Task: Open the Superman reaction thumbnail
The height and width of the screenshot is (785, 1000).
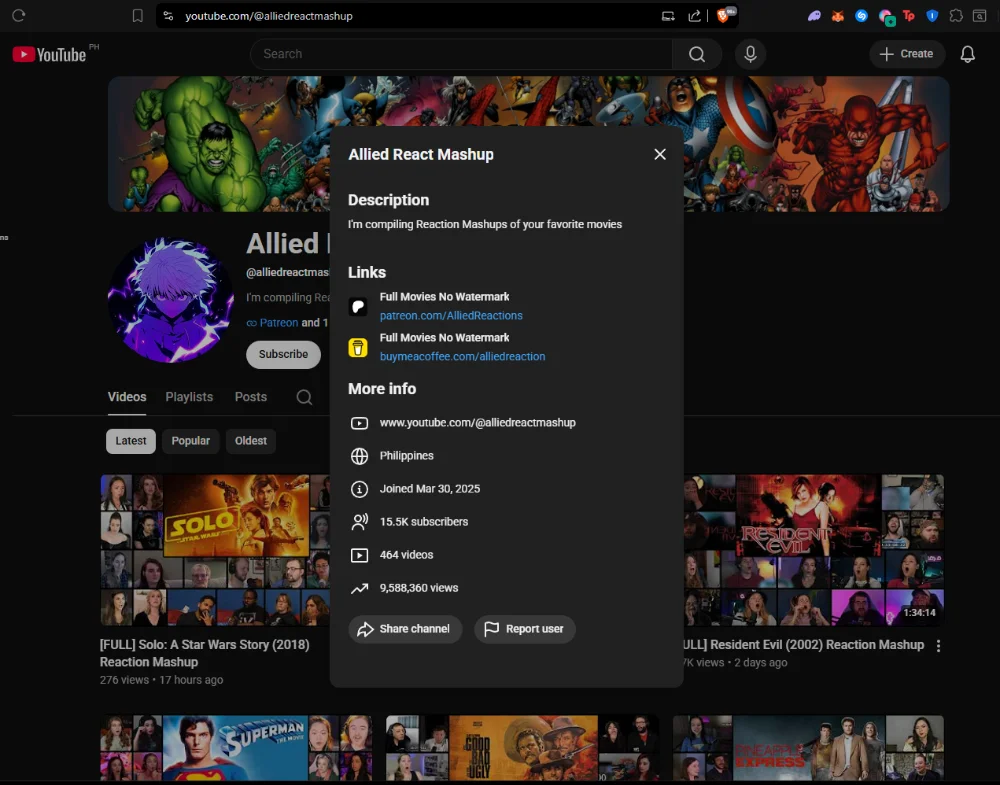Action: 236,748
